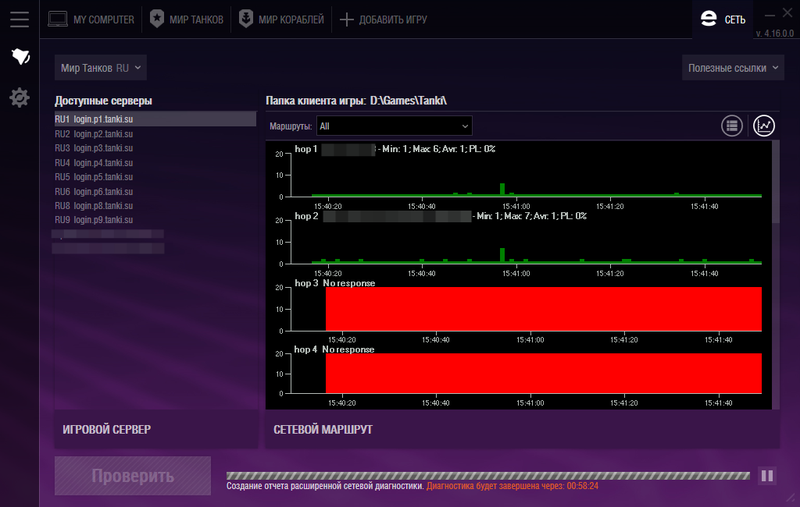Screen dimensions: 800x507
Task: Open the Маршруты All combo box
Action: 394,126
